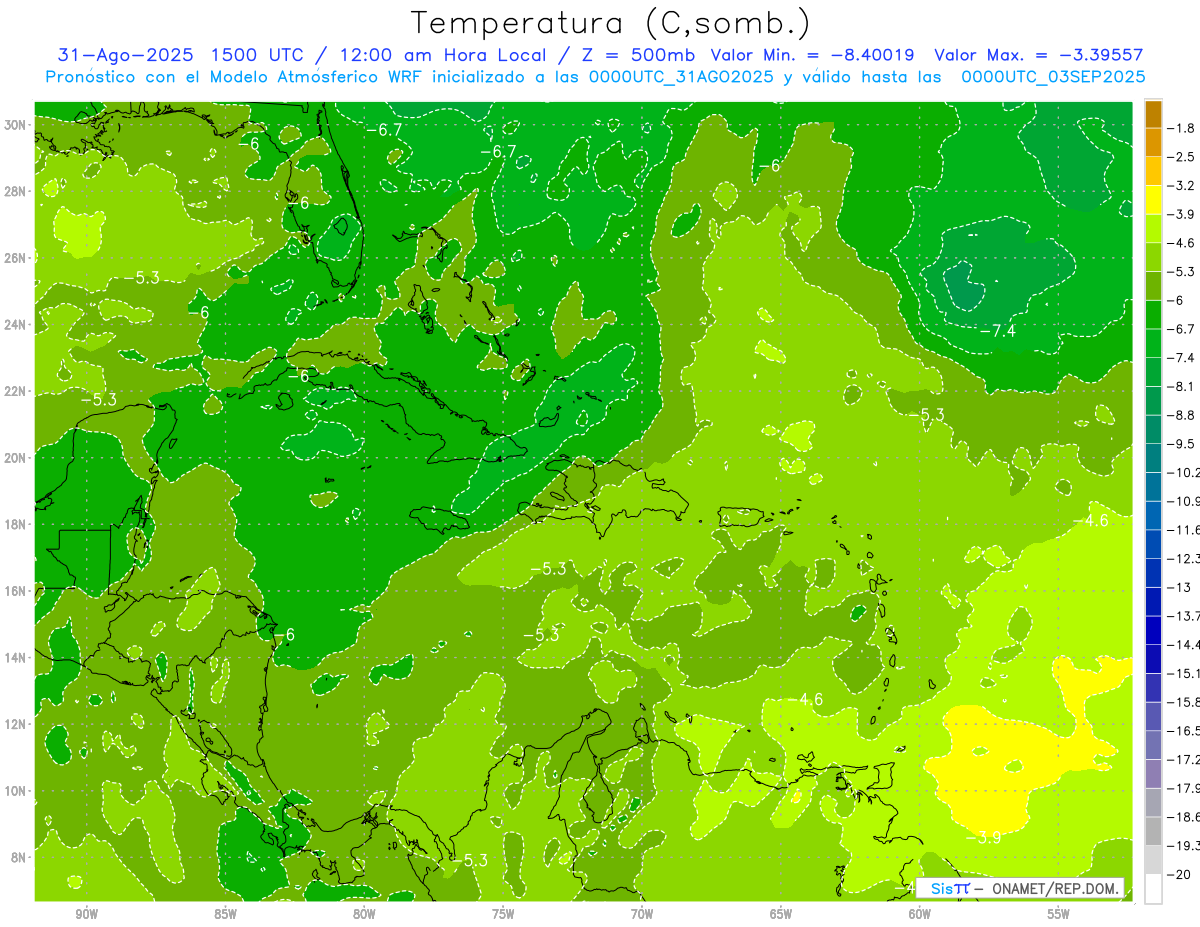
Task: Click "12:00 am Hora Local" in the header
Action: [441, 55]
